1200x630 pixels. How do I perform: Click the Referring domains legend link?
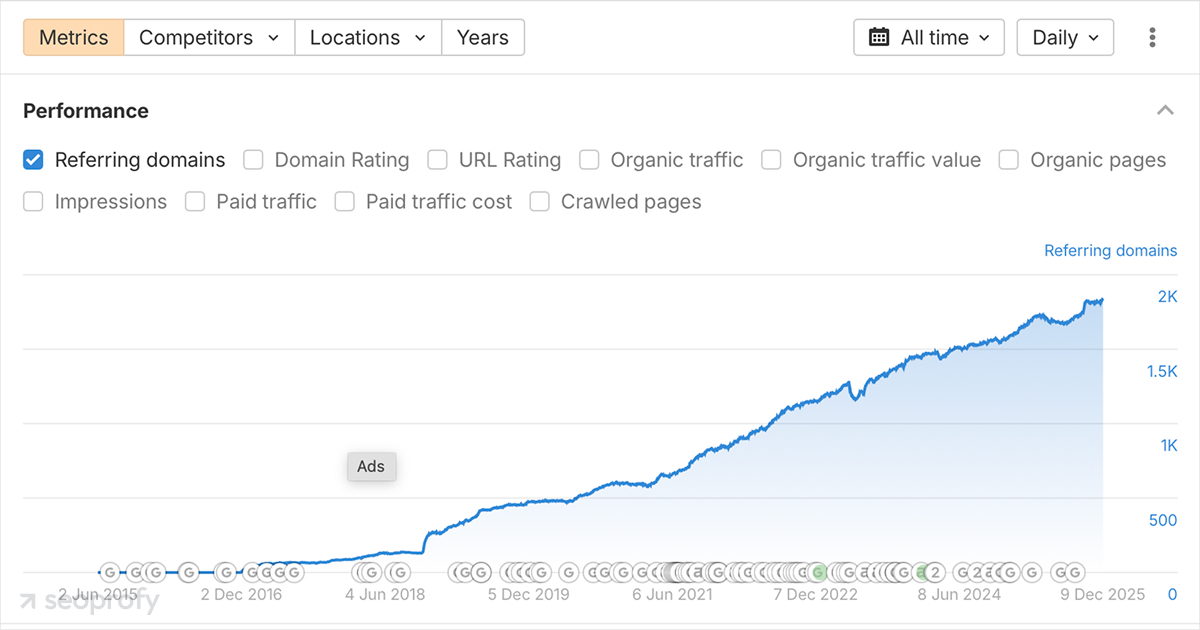1110,250
